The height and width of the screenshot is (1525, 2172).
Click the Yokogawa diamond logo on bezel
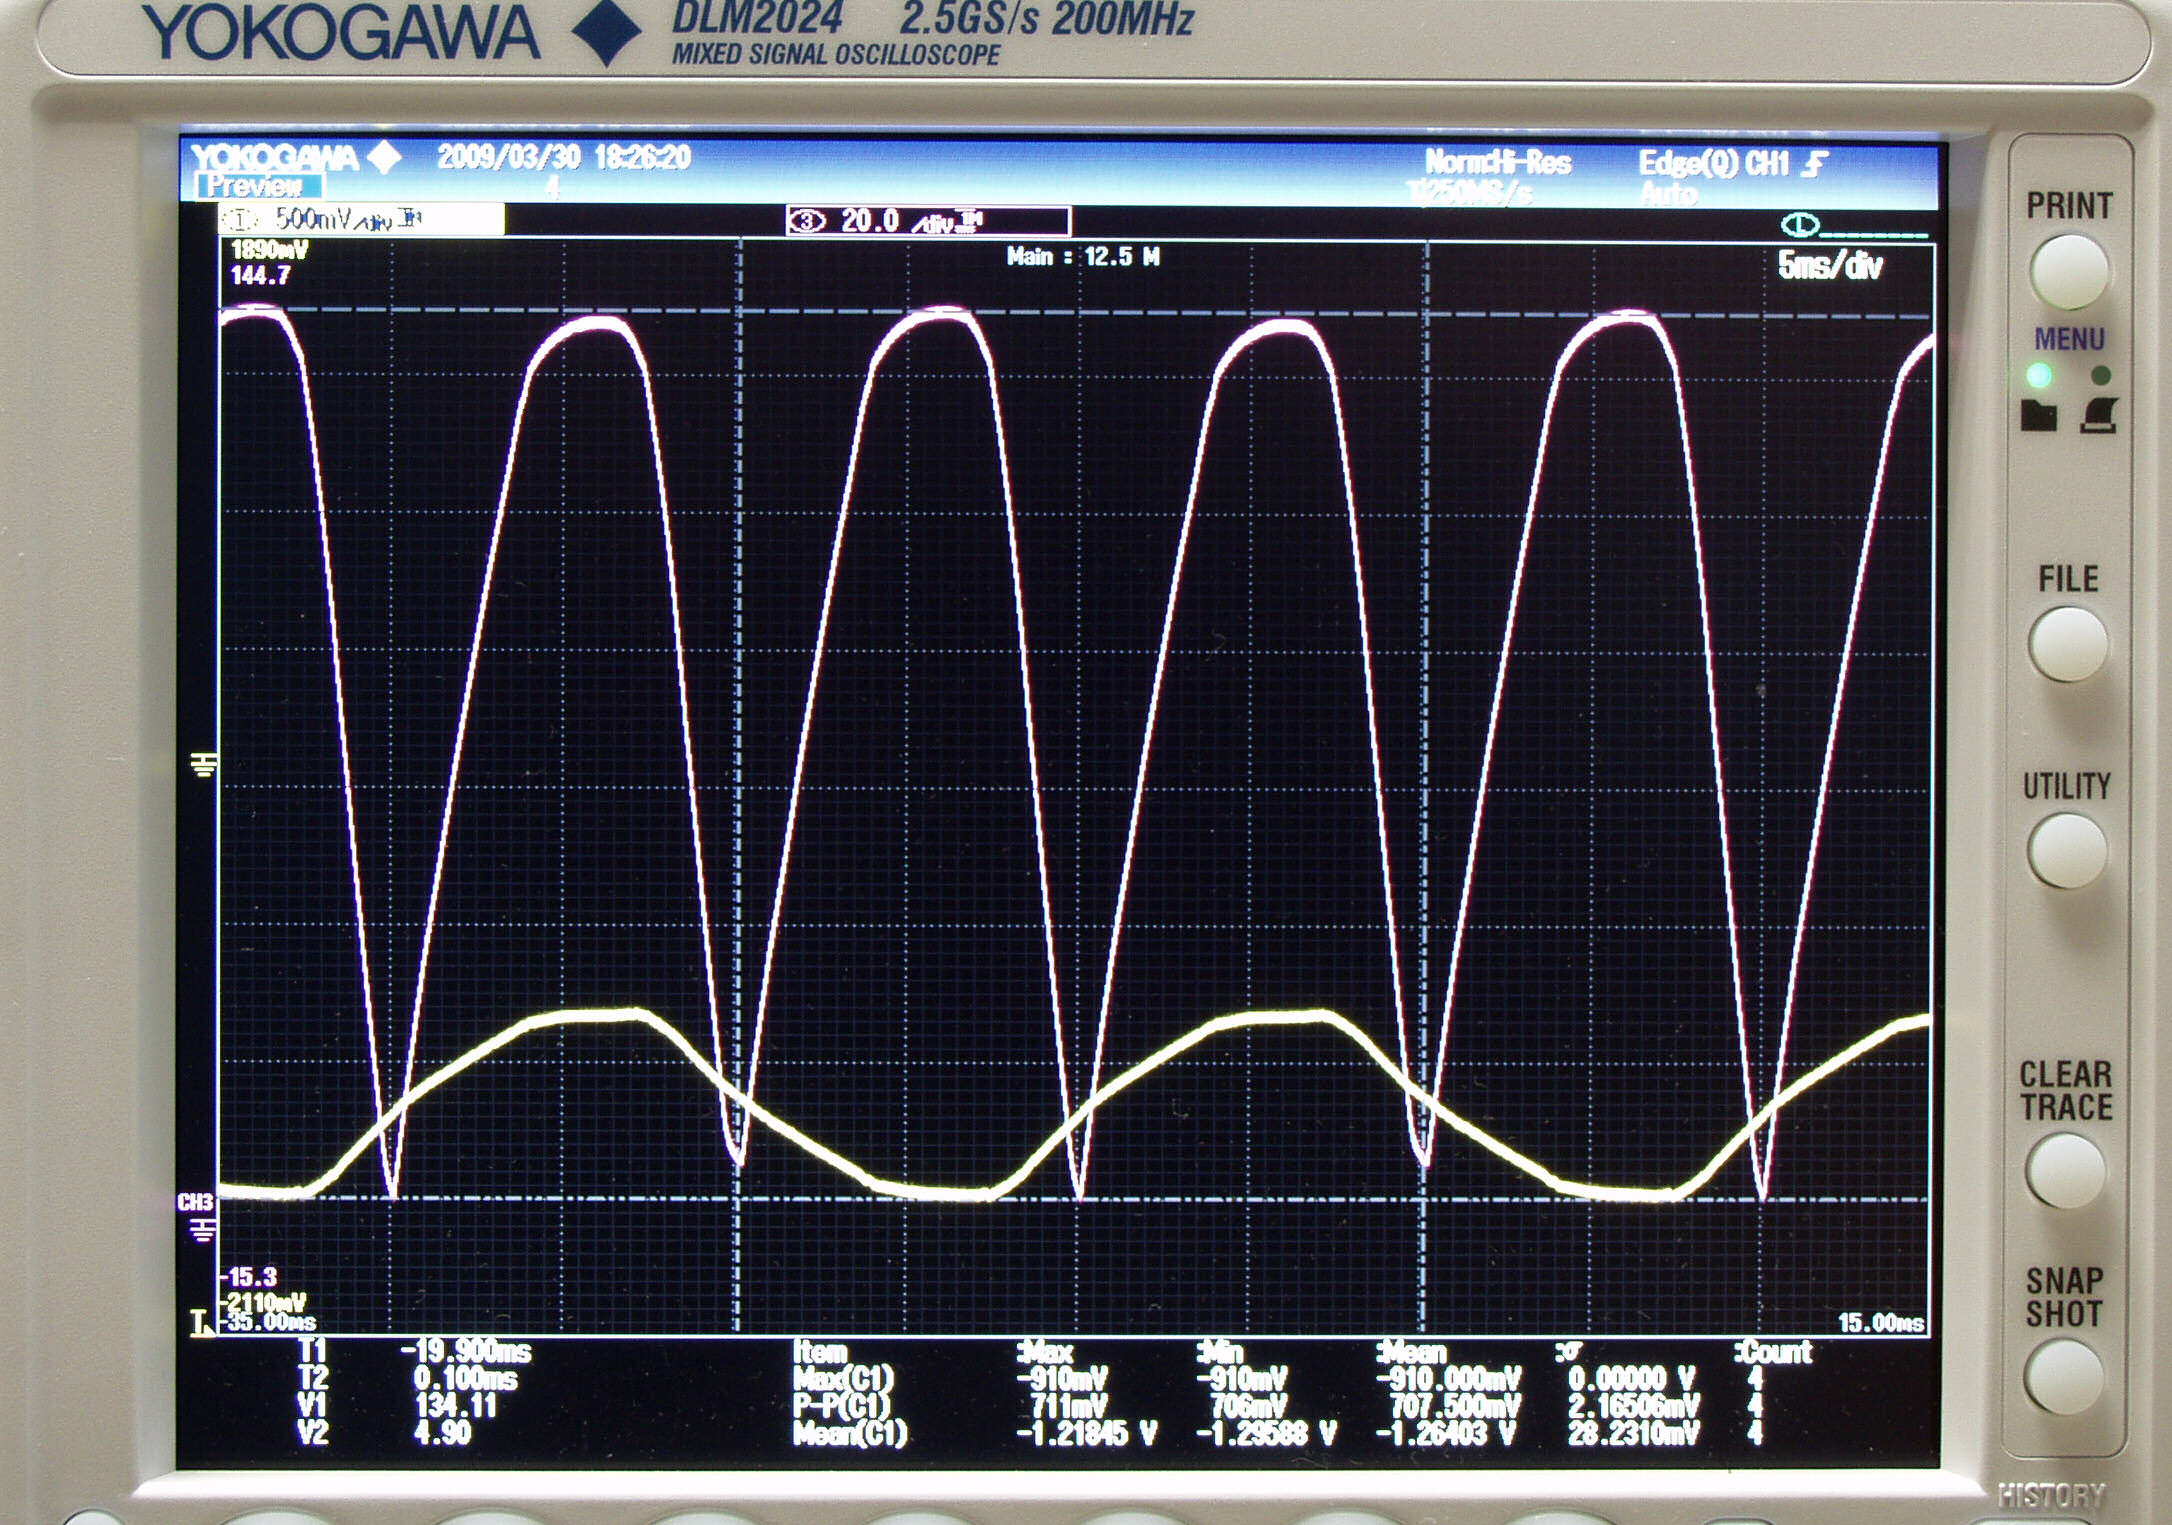pos(606,32)
